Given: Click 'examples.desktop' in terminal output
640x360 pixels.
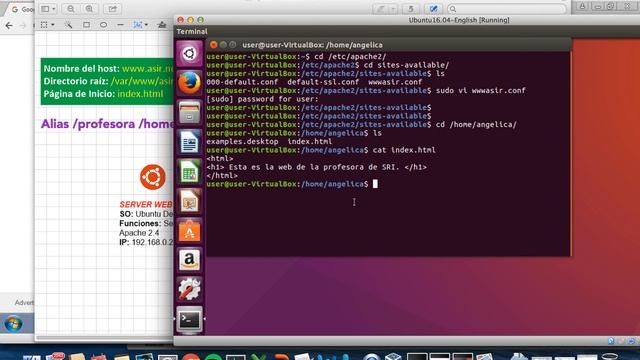Looking at the screenshot, I should (x=242, y=142).
